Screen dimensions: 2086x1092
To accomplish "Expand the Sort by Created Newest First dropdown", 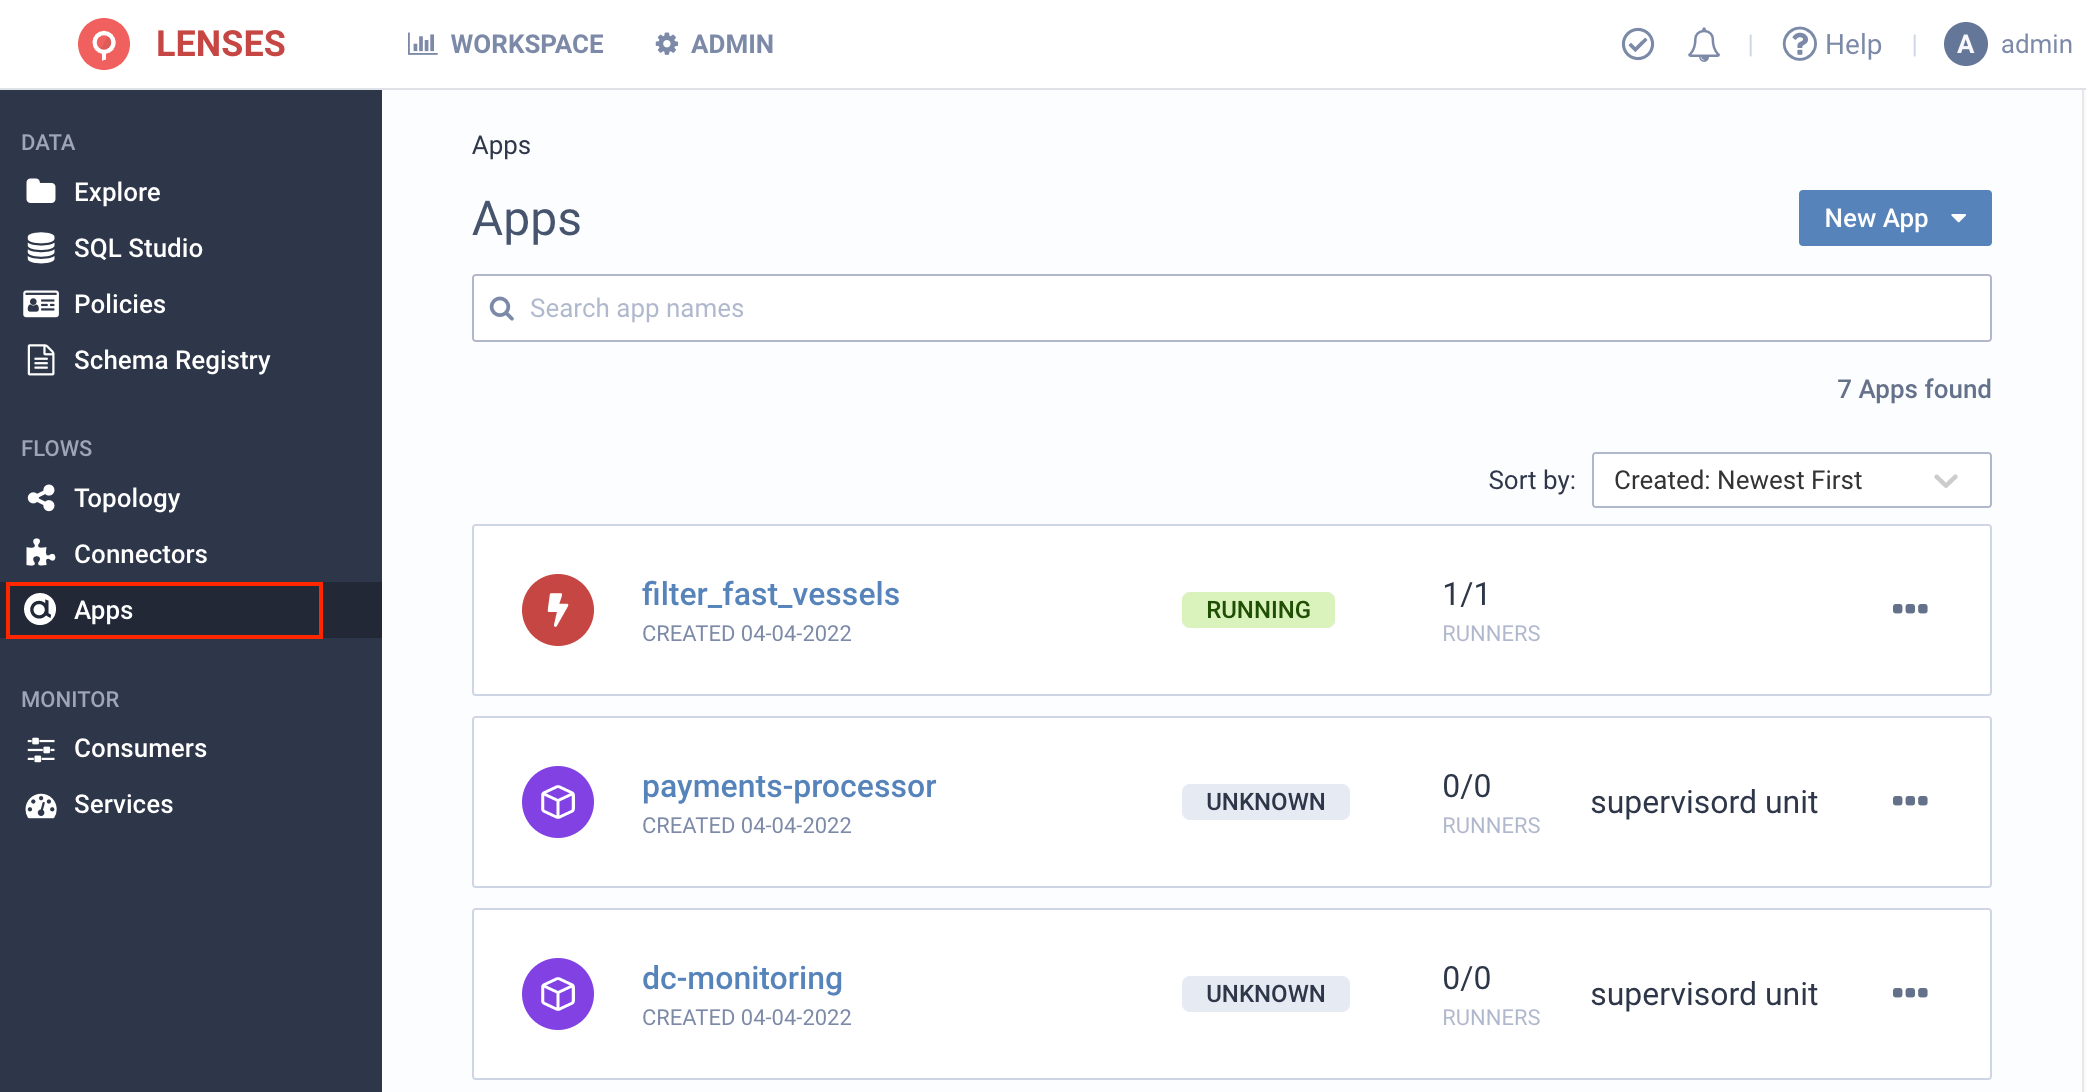I will pos(1789,480).
